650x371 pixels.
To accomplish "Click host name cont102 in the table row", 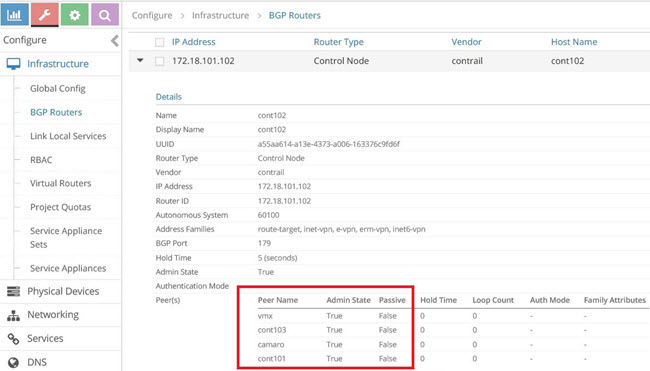I will click(x=567, y=61).
